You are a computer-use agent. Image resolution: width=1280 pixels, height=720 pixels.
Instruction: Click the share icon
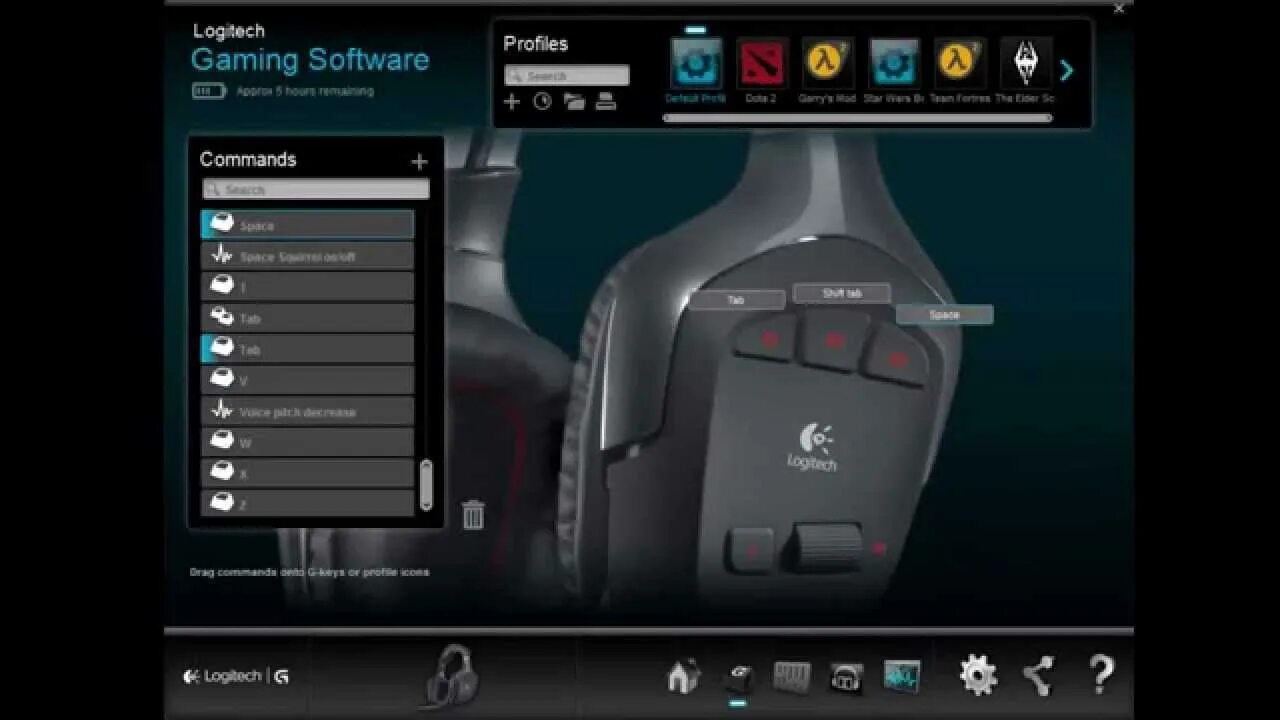[1039, 675]
